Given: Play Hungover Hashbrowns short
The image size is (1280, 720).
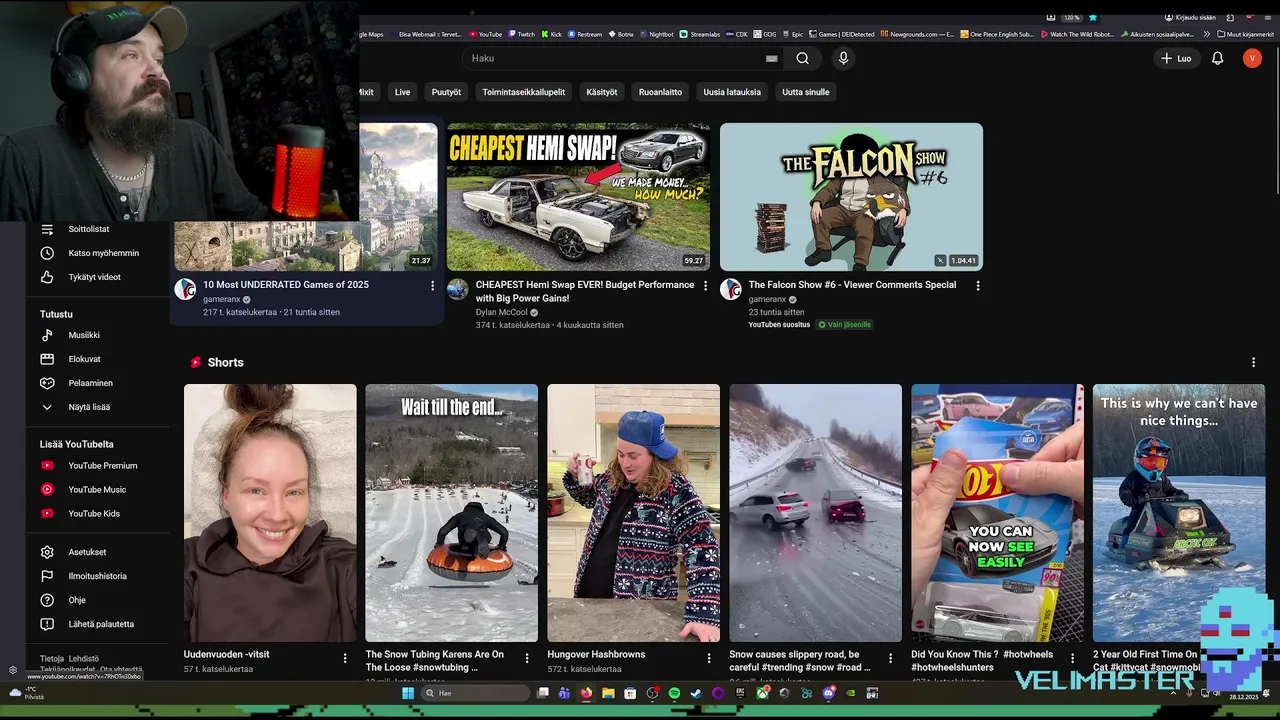Looking at the screenshot, I should click(x=633, y=513).
